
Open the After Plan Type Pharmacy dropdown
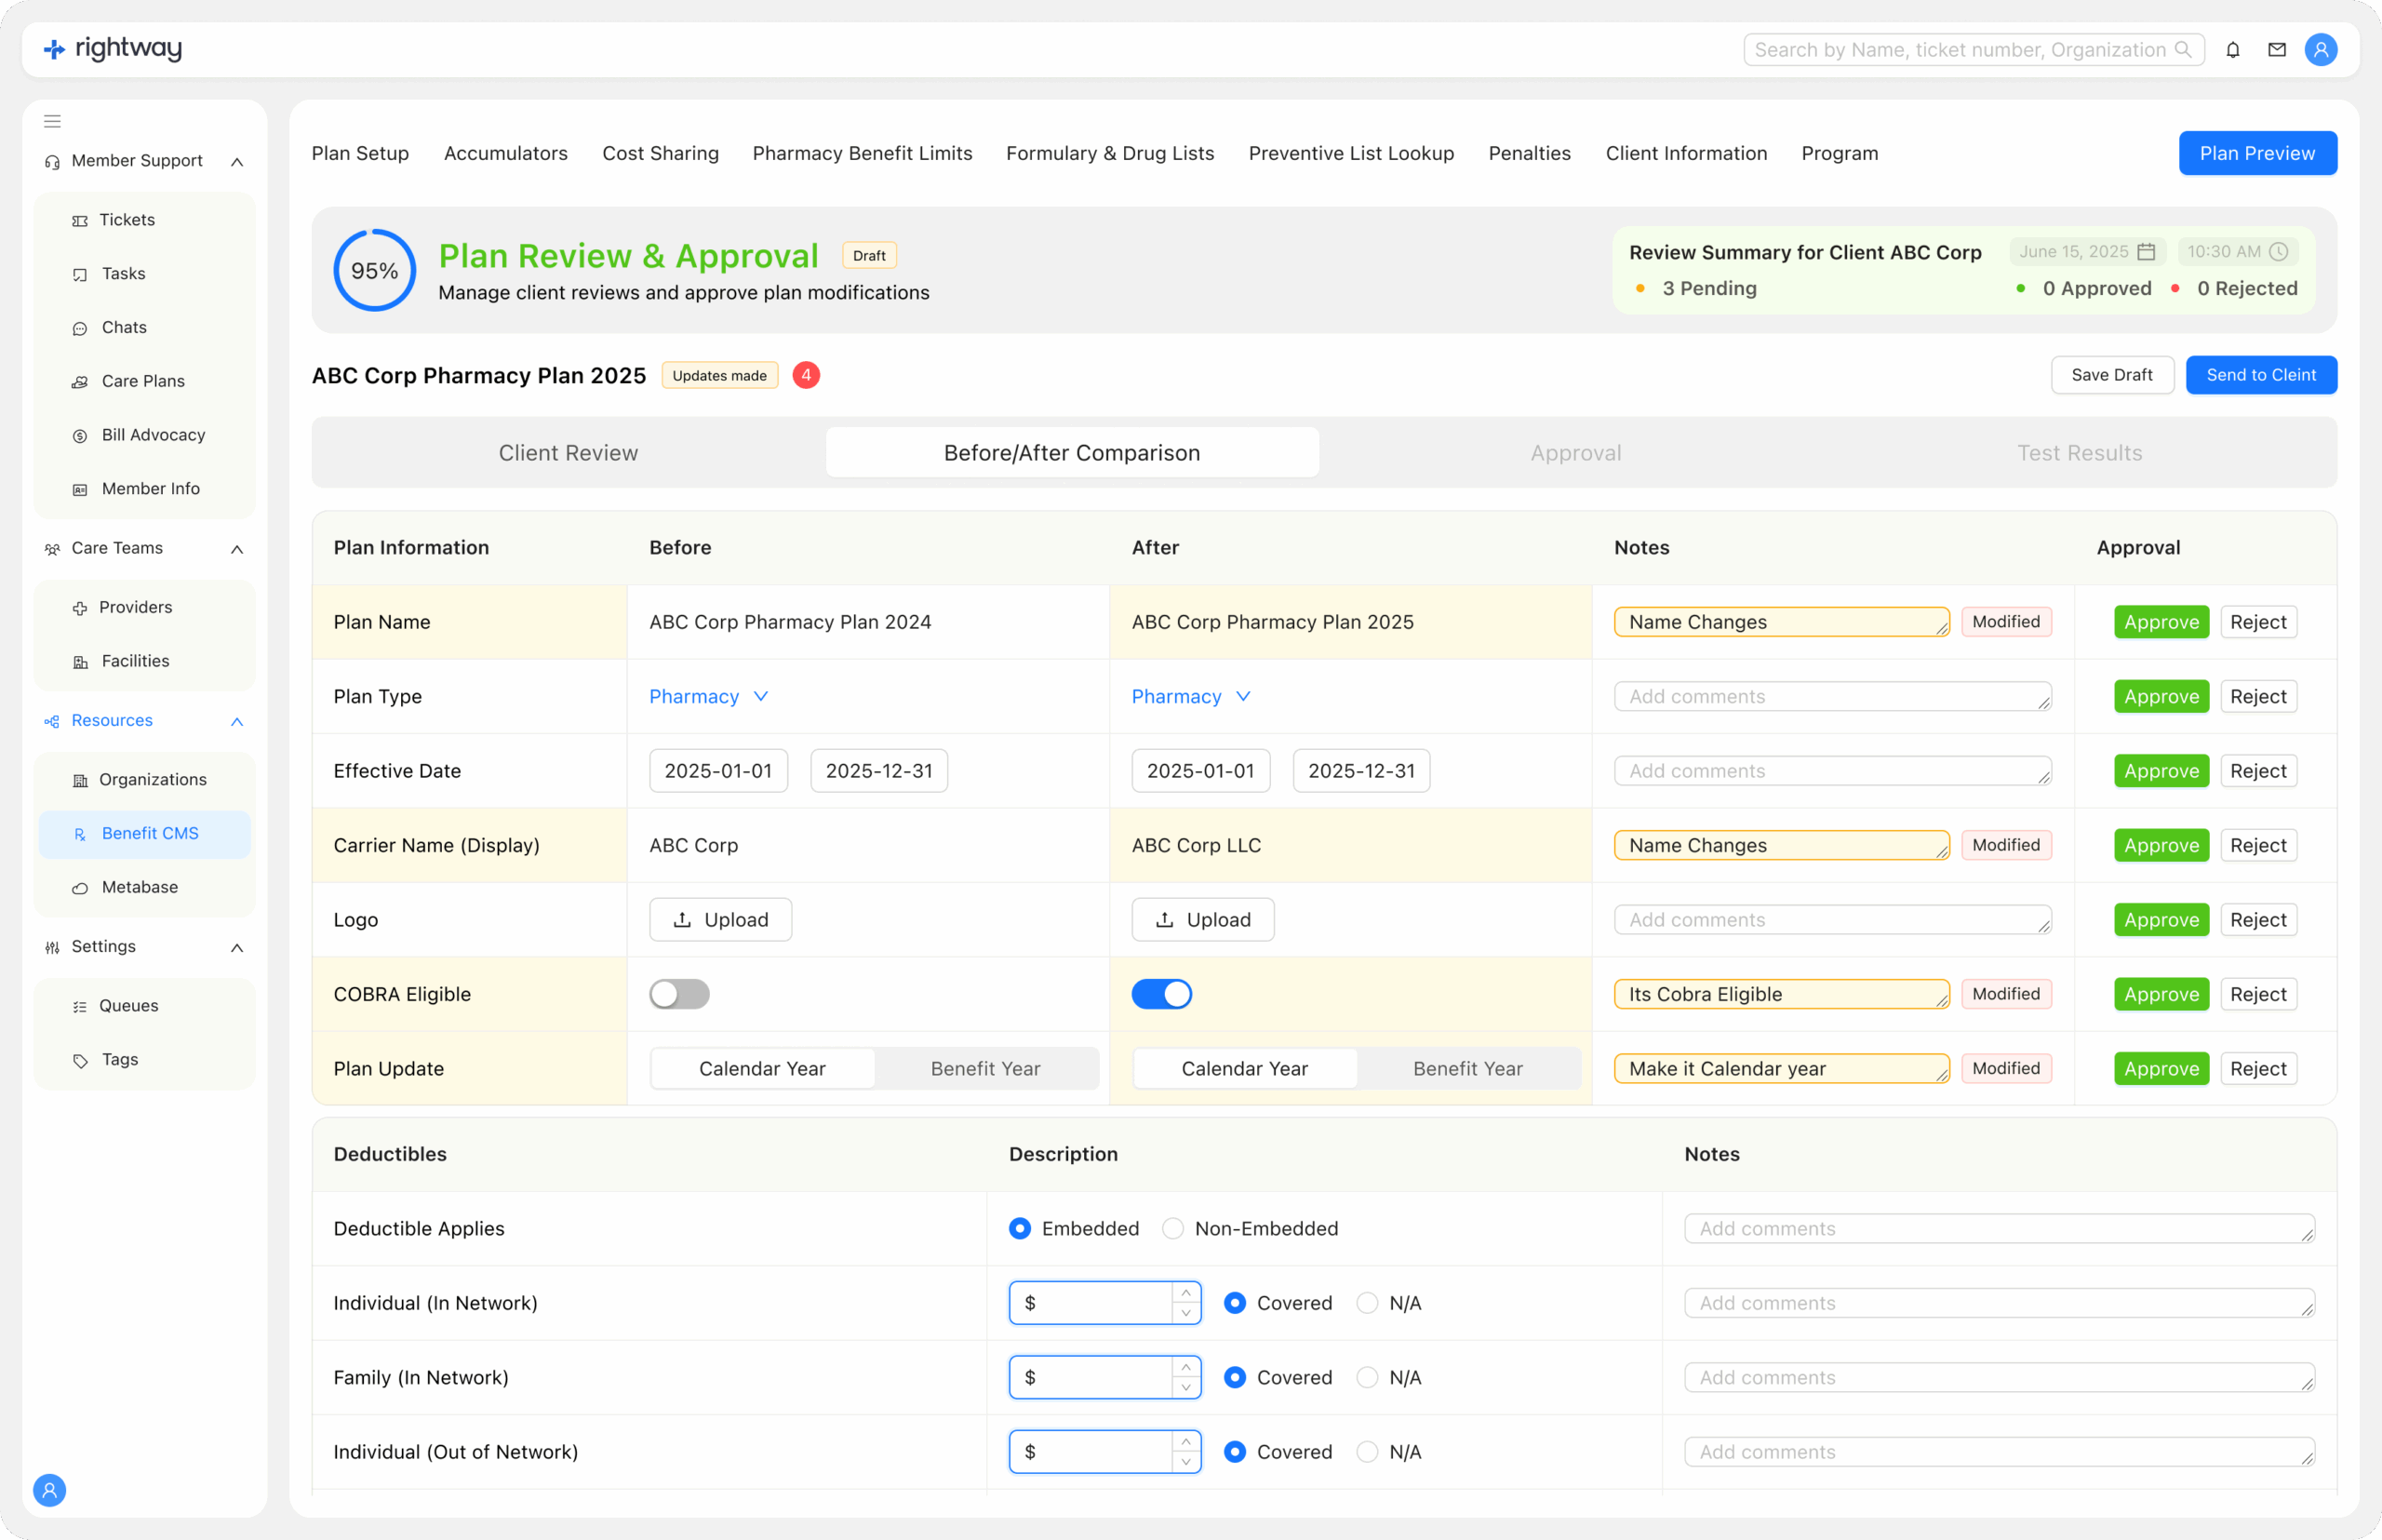(1190, 696)
